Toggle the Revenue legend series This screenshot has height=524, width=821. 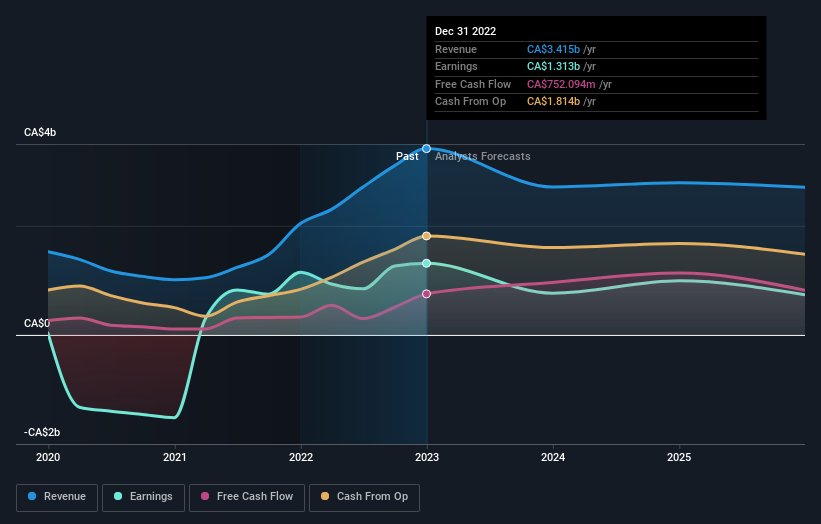click(x=57, y=497)
